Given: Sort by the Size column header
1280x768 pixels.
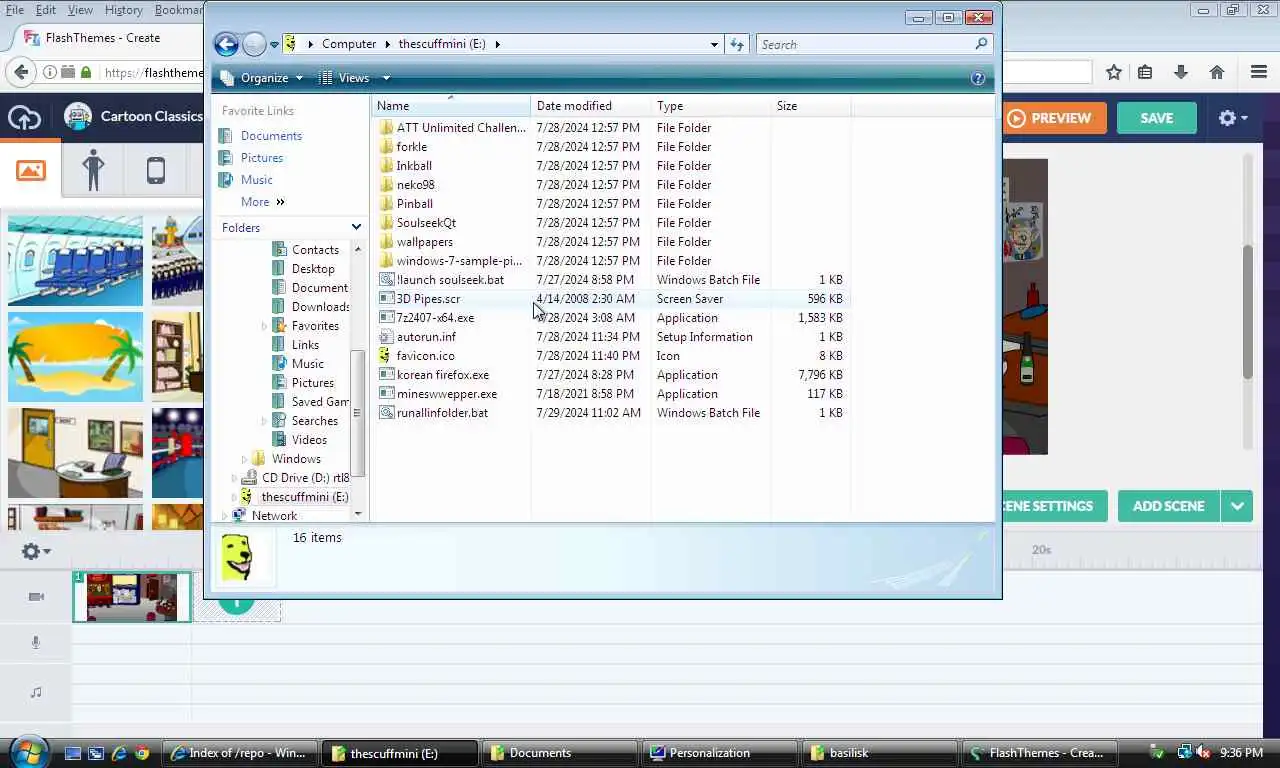Looking at the screenshot, I should (811, 106).
